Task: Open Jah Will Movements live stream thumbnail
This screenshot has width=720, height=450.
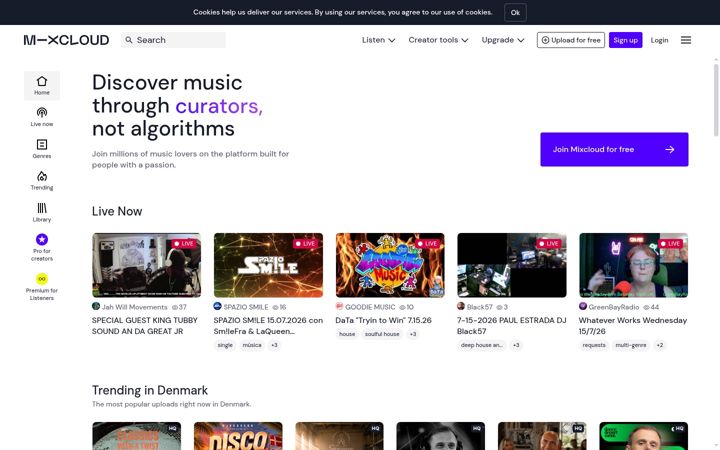Action: point(146,265)
